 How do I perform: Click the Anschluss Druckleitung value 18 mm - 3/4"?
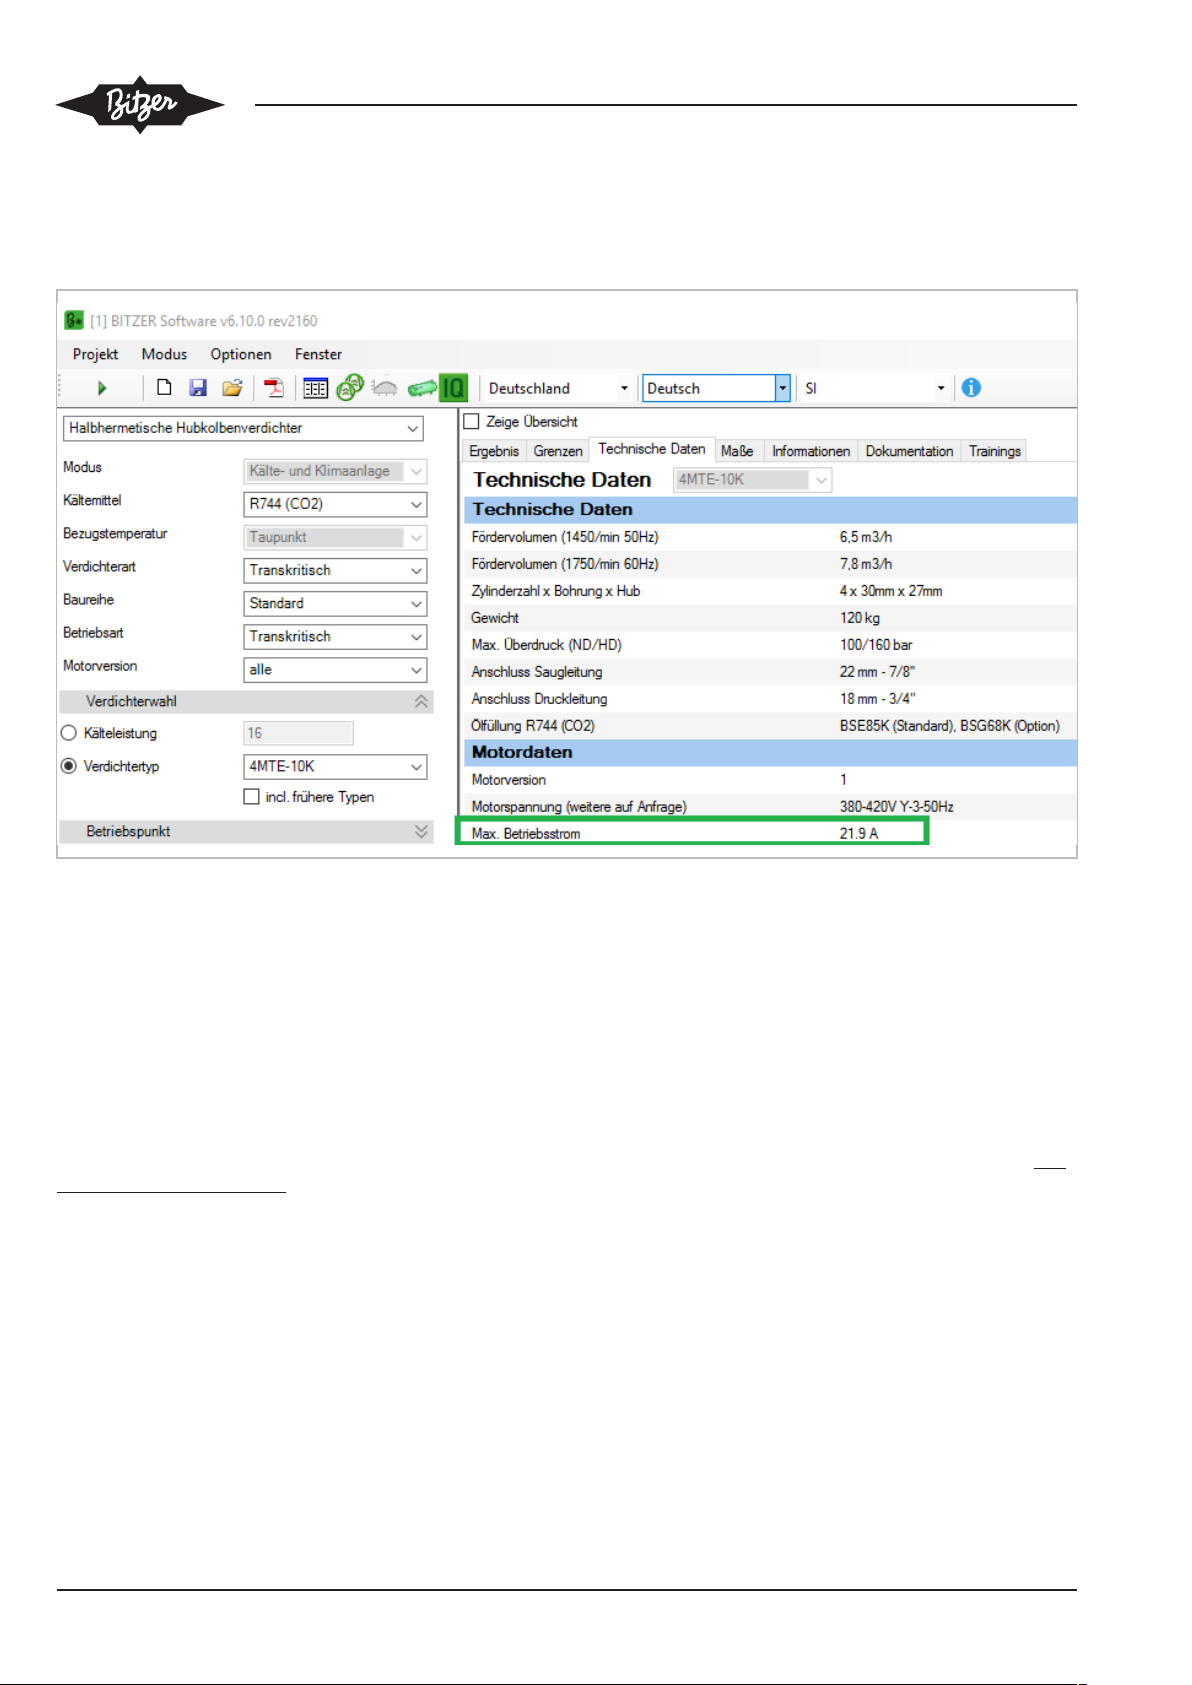tap(877, 699)
